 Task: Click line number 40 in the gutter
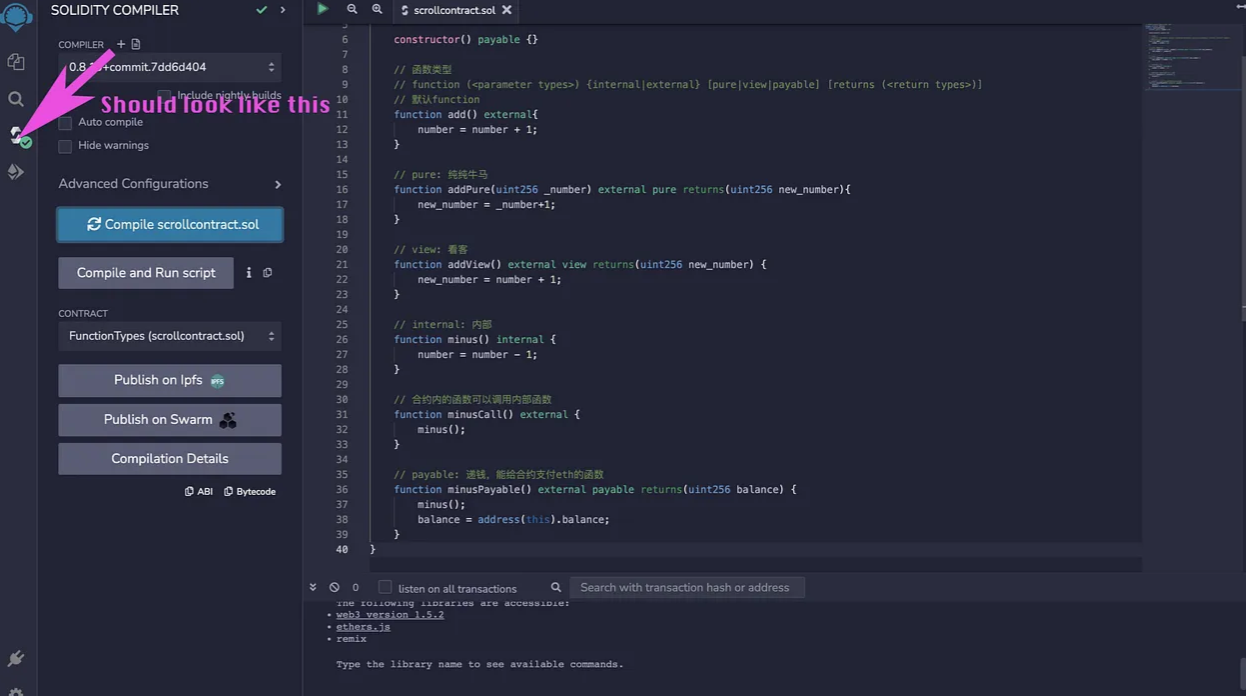click(342, 549)
